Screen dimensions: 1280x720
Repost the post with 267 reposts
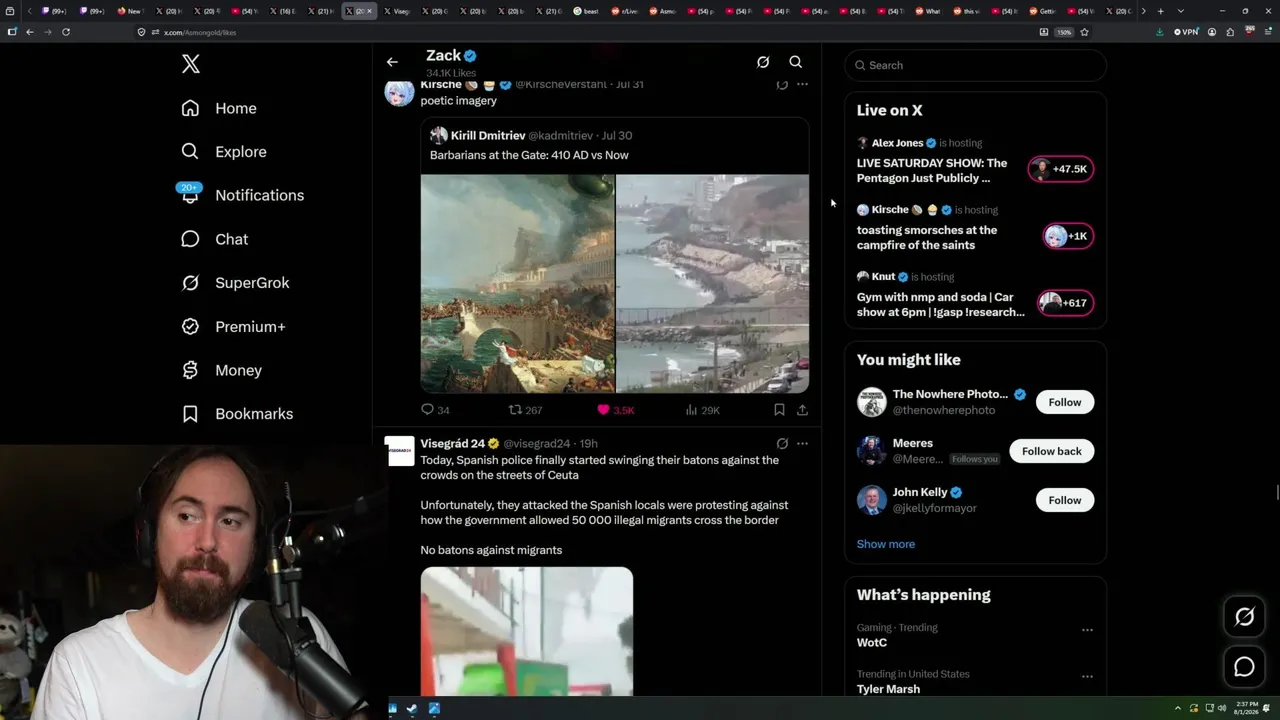[525, 410]
